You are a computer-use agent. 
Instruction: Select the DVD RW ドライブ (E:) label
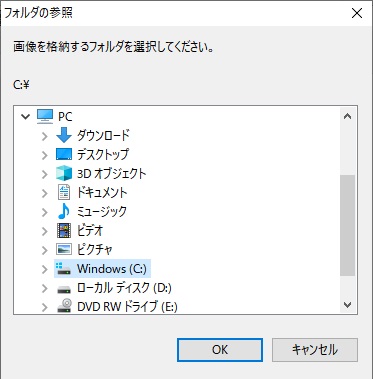coord(127,307)
